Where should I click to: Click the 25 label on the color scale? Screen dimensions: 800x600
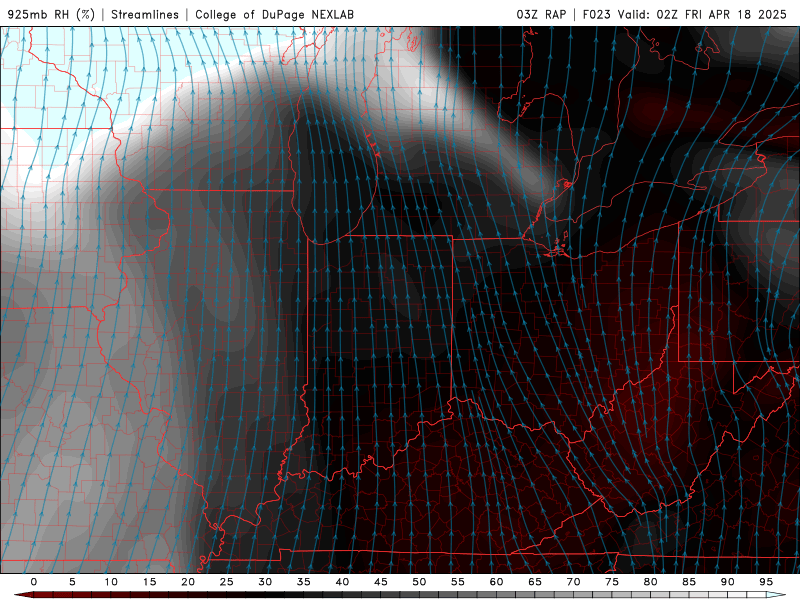pyautogui.click(x=227, y=582)
